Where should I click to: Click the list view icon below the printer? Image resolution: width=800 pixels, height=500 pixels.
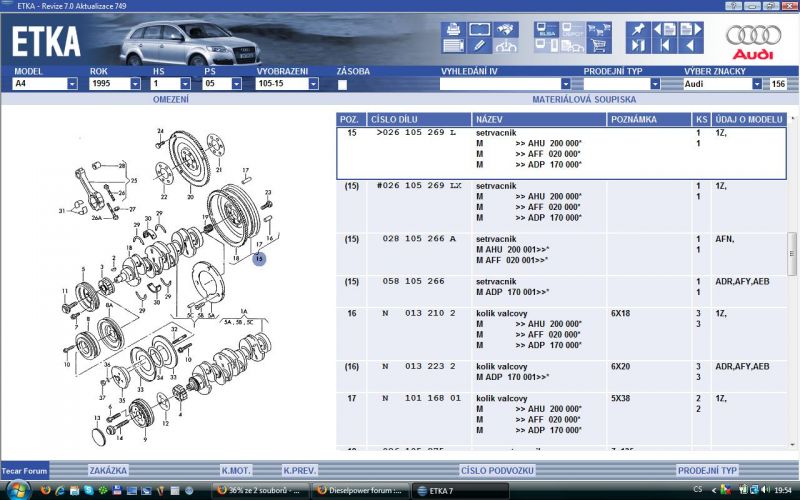pyautogui.click(x=454, y=46)
